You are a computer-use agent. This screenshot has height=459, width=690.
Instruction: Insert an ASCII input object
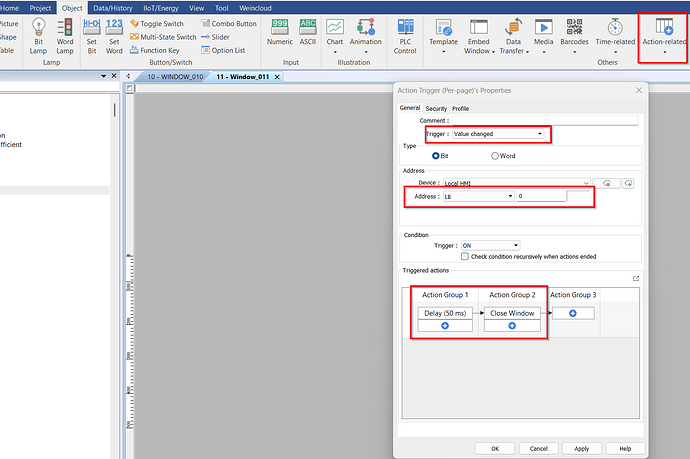tap(308, 32)
